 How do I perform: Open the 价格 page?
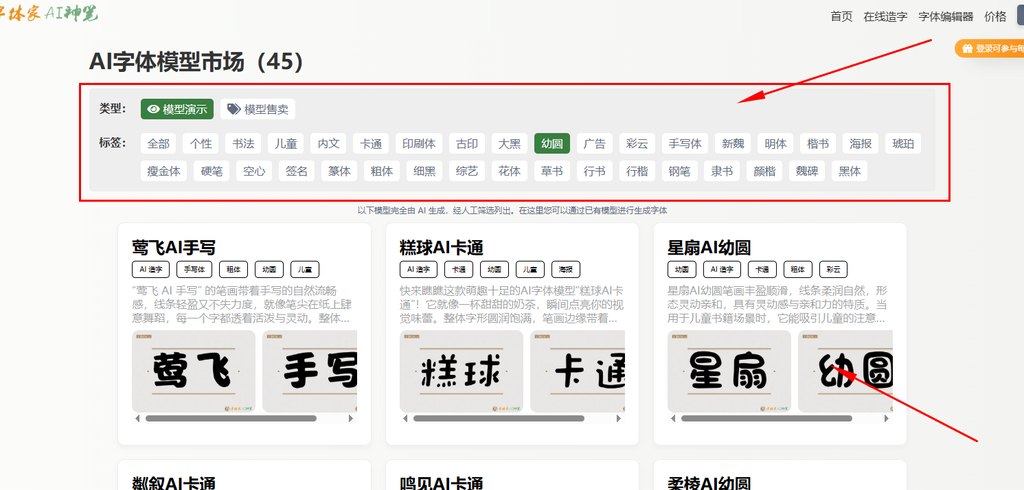click(x=995, y=17)
